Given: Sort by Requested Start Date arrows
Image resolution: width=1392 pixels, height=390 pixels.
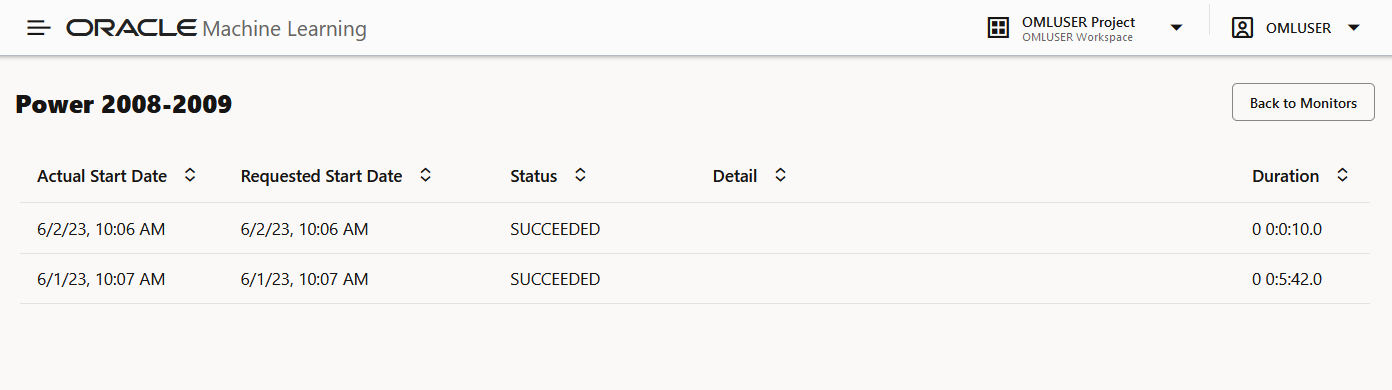Looking at the screenshot, I should point(425,175).
